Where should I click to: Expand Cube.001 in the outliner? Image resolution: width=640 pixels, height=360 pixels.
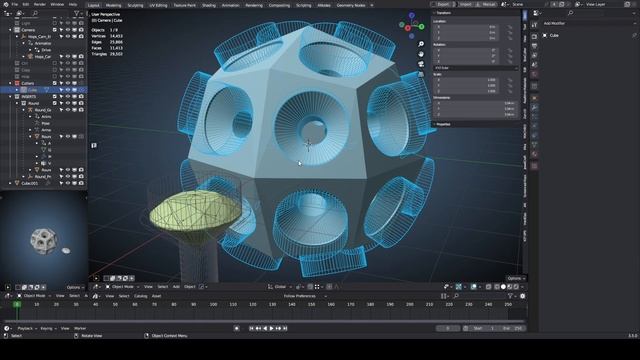tap(10, 183)
